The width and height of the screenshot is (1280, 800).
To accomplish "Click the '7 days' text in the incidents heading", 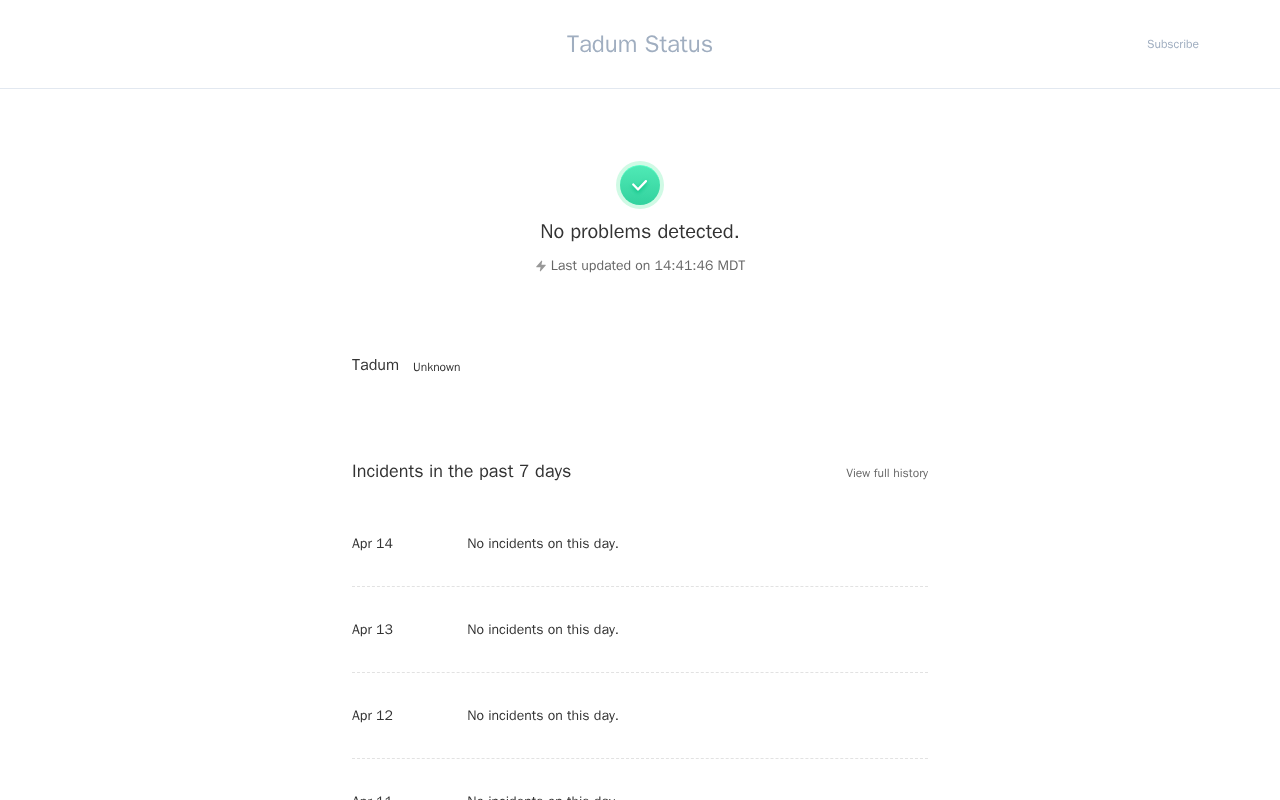I will coord(545,471).
